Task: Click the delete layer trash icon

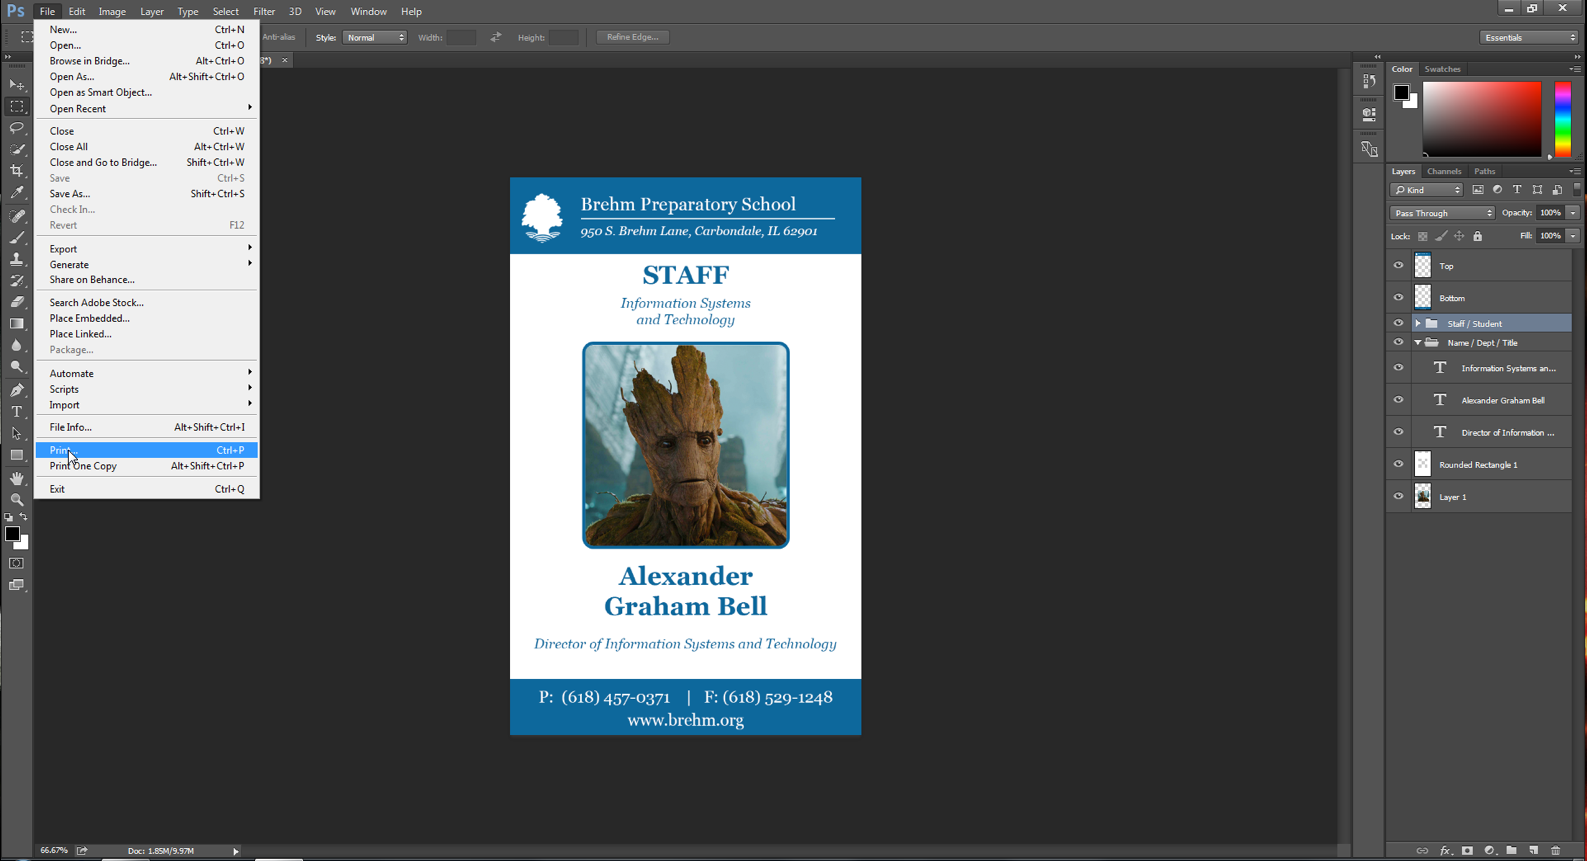Action: point(1555,851)
